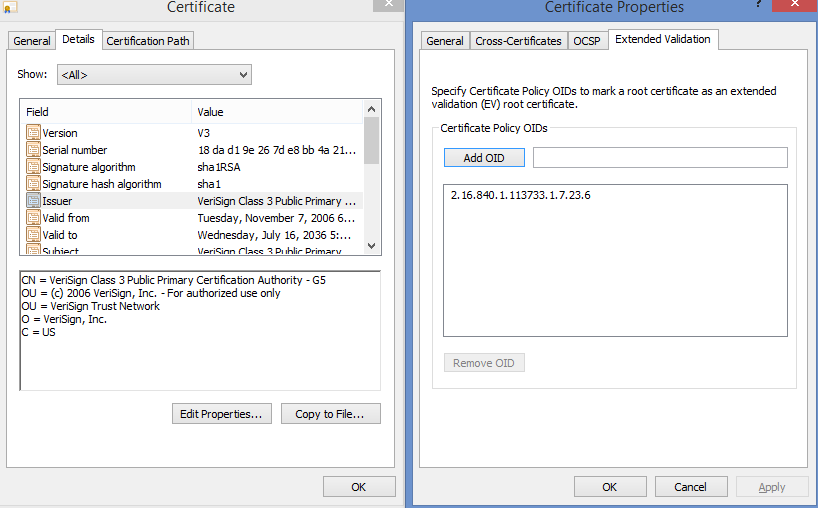Select the Extended Validation tab
This screenshot has height=508, width=818.
(x=663, y=39)
